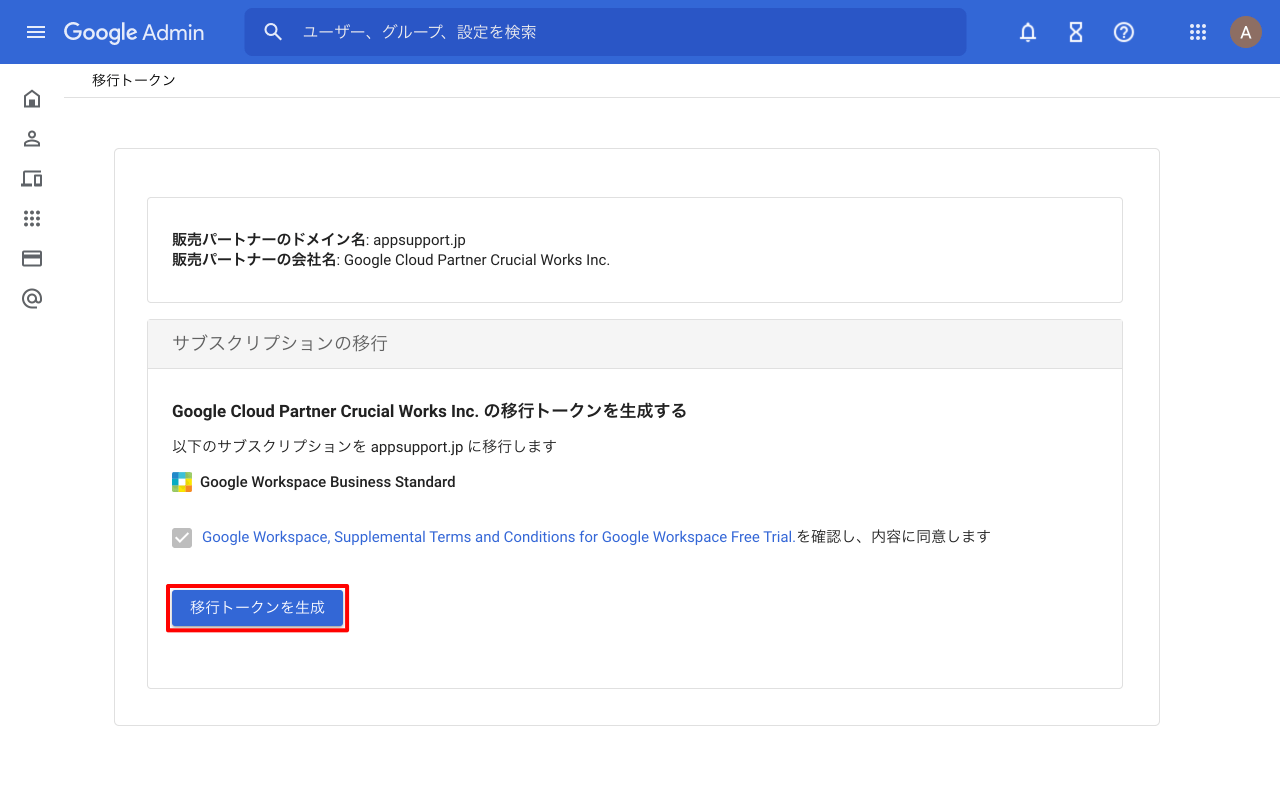Screen dimensions: 1280x800
Task: Open Account at-sign icon in sidebar
Action: (32, 298)
